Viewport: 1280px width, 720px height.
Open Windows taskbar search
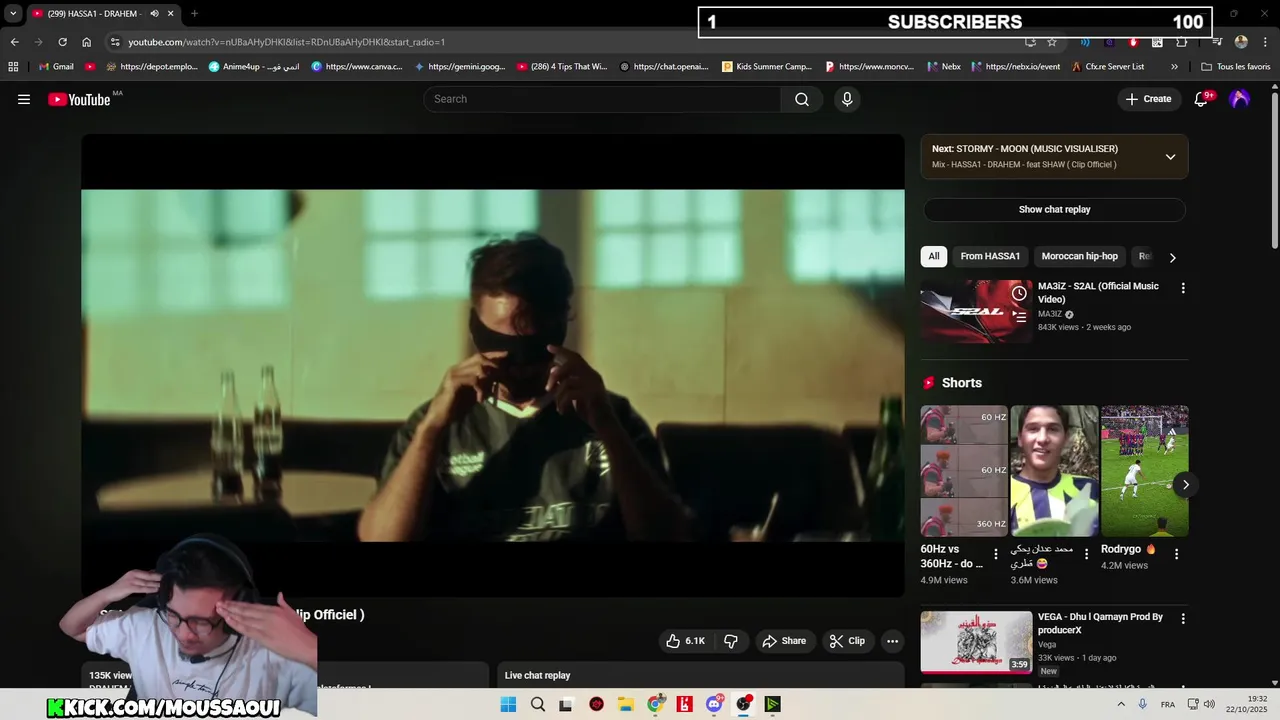538,704
